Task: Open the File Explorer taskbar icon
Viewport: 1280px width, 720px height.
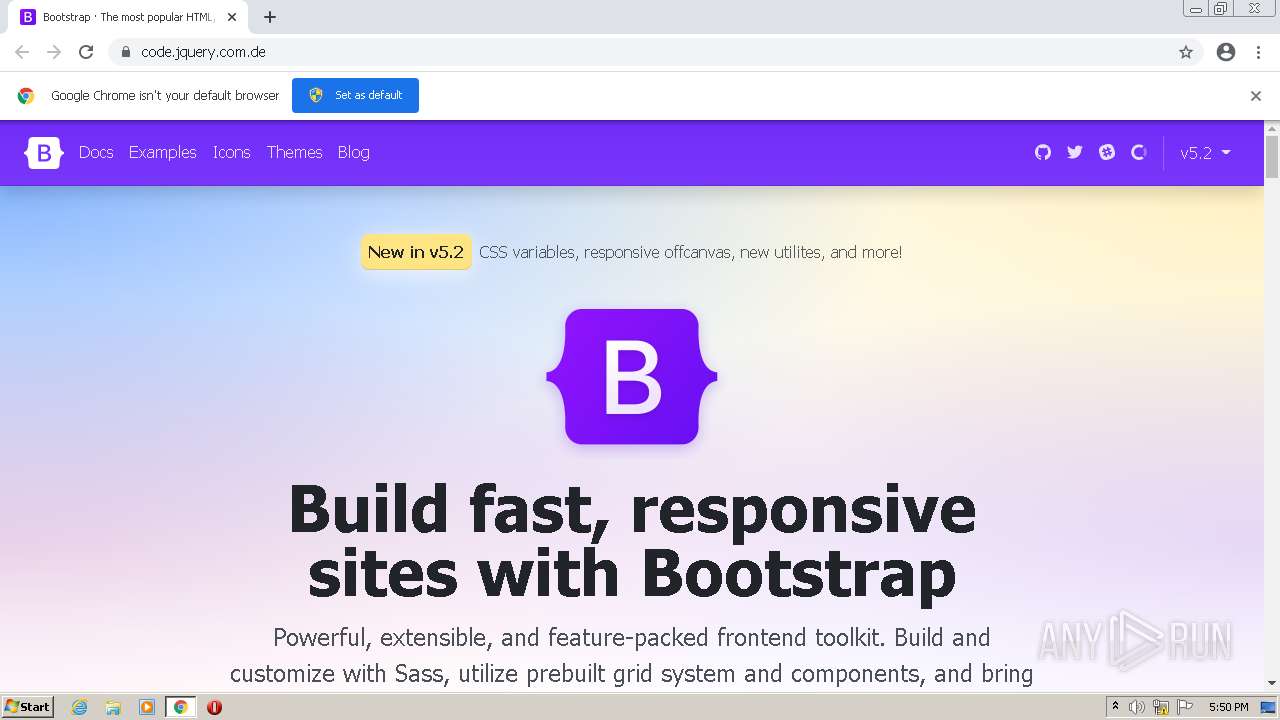Action: [113, 707]
